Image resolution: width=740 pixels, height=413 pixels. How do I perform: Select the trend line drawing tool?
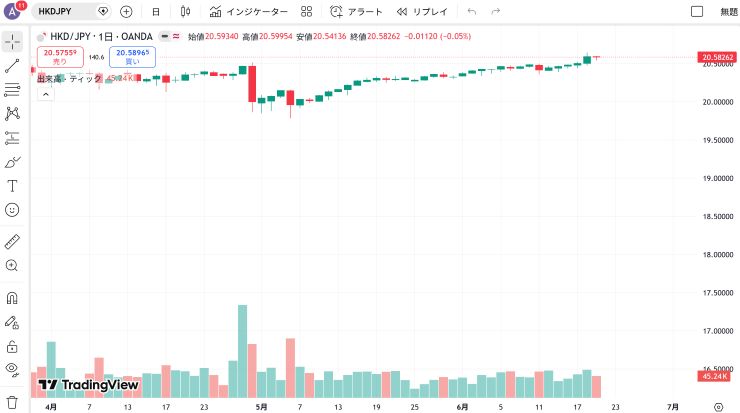12,66
